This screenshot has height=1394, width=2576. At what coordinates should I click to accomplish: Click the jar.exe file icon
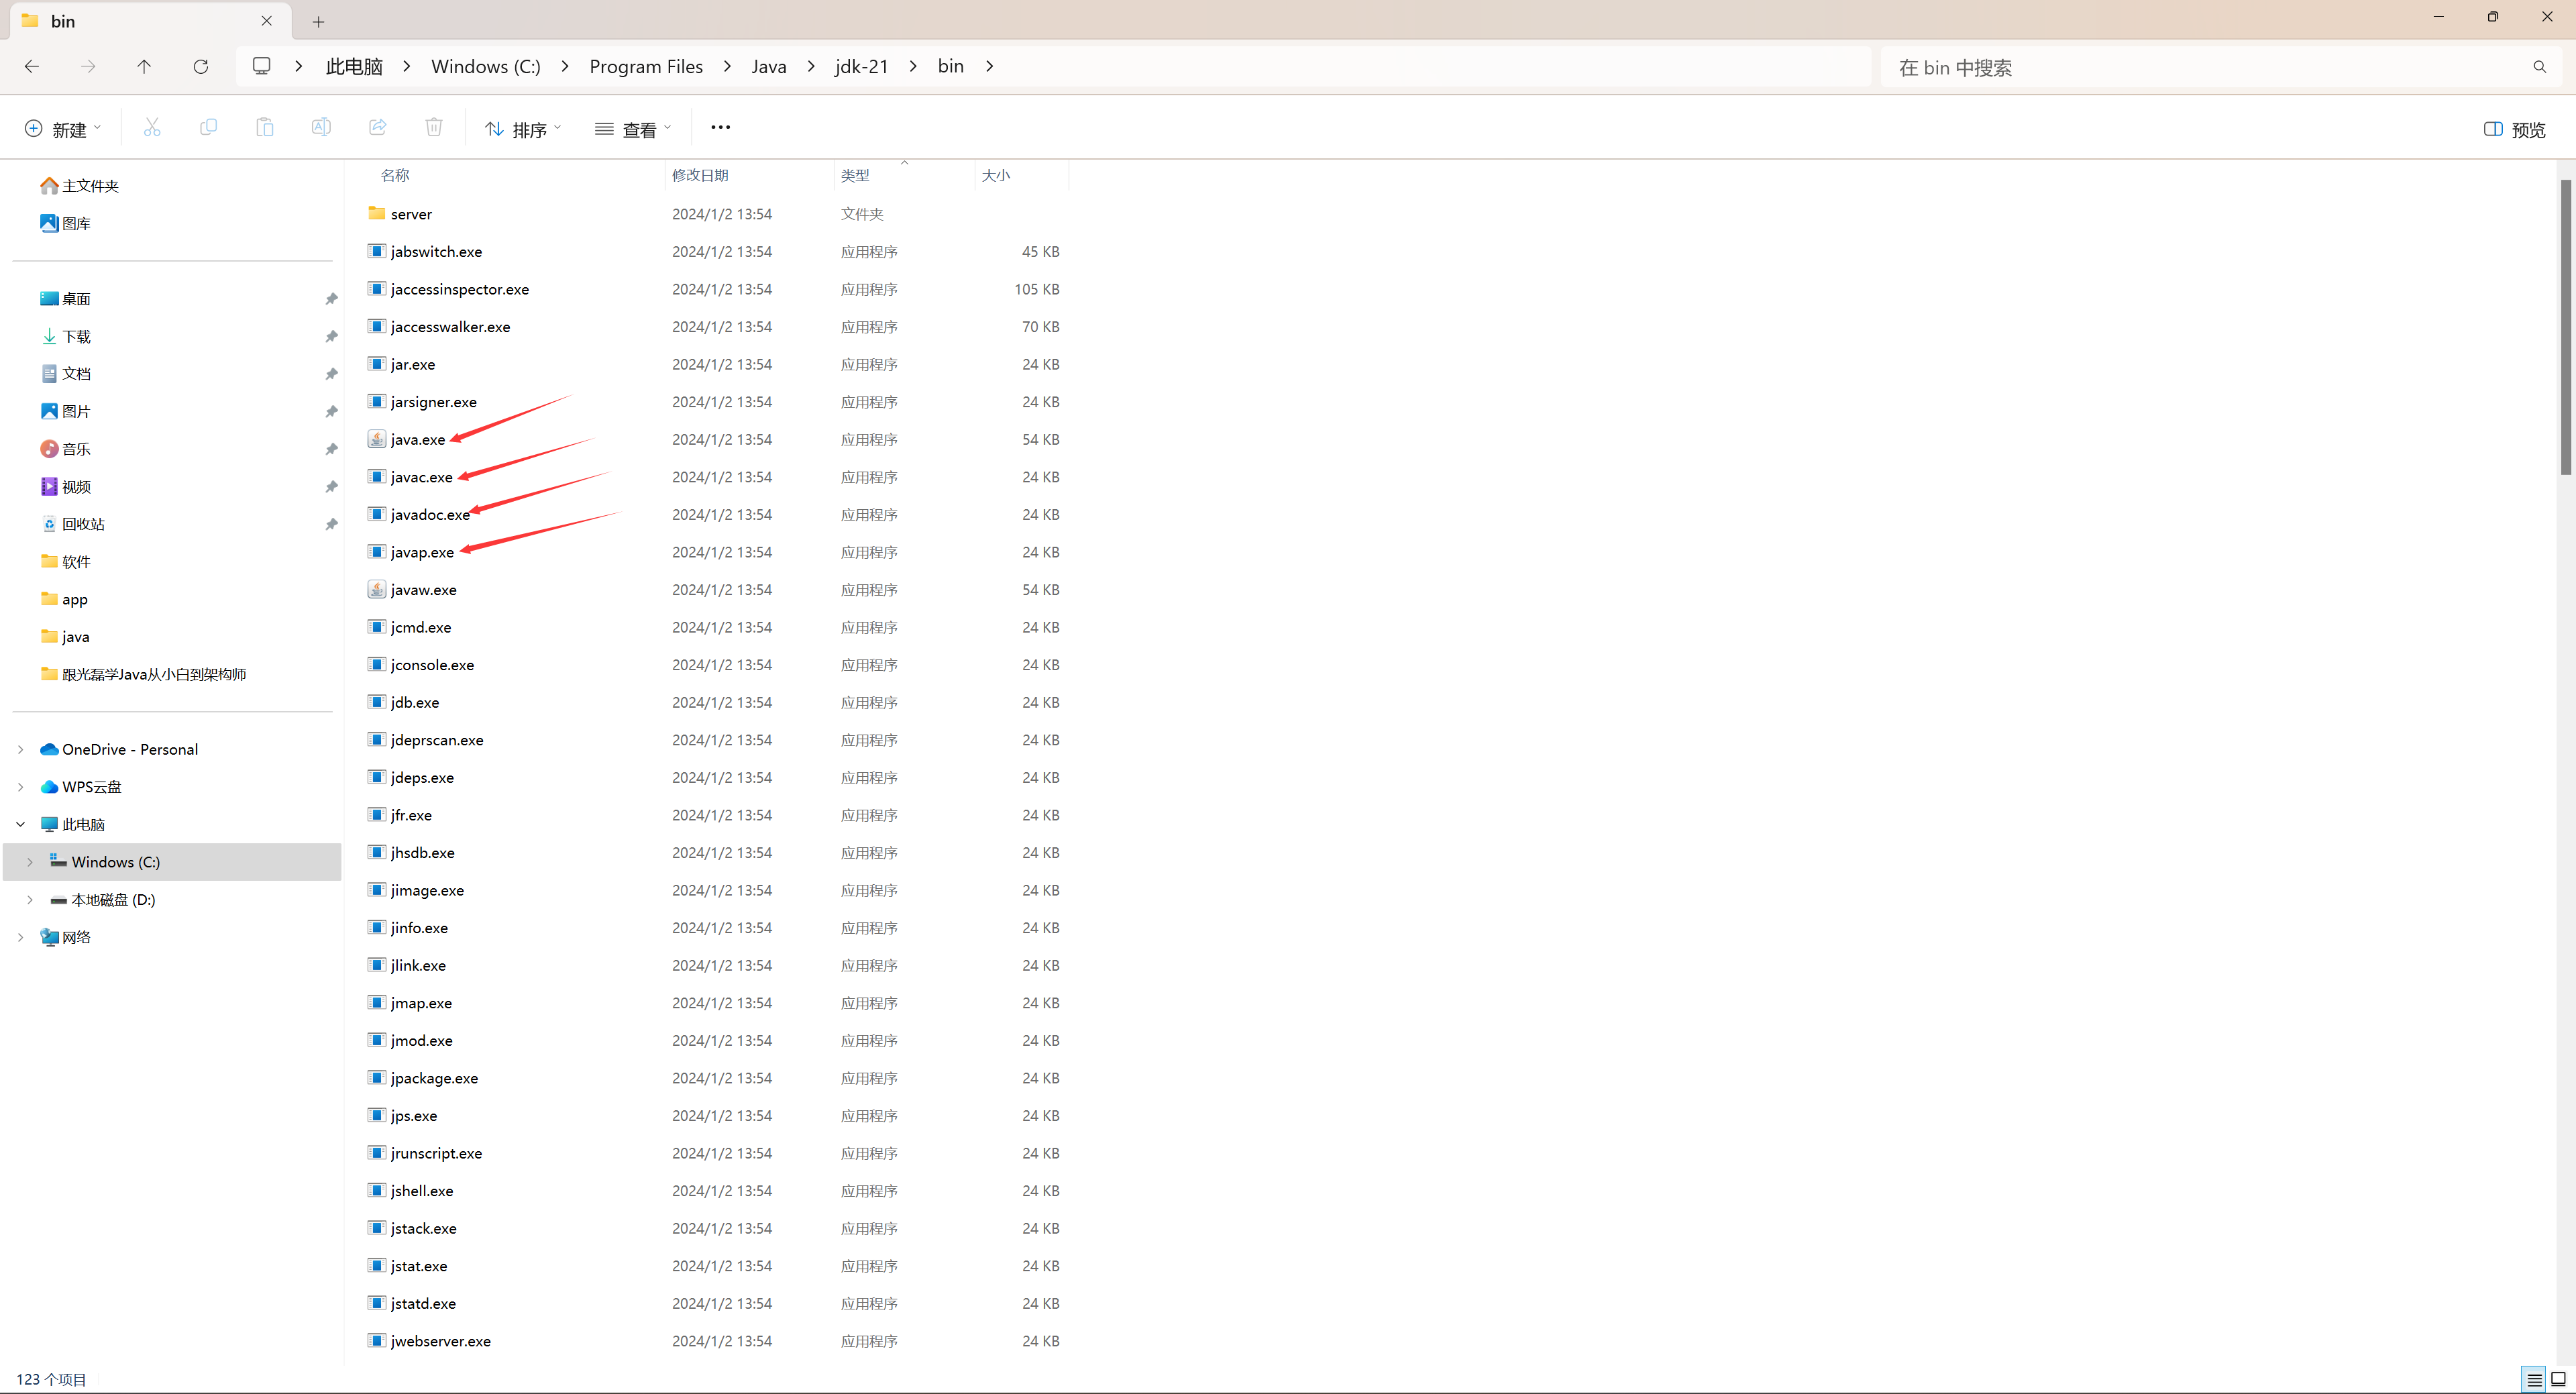376,364
